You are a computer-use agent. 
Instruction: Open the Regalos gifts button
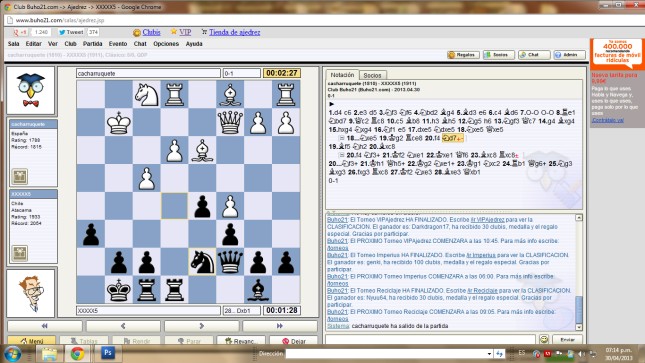pos(463,55)
